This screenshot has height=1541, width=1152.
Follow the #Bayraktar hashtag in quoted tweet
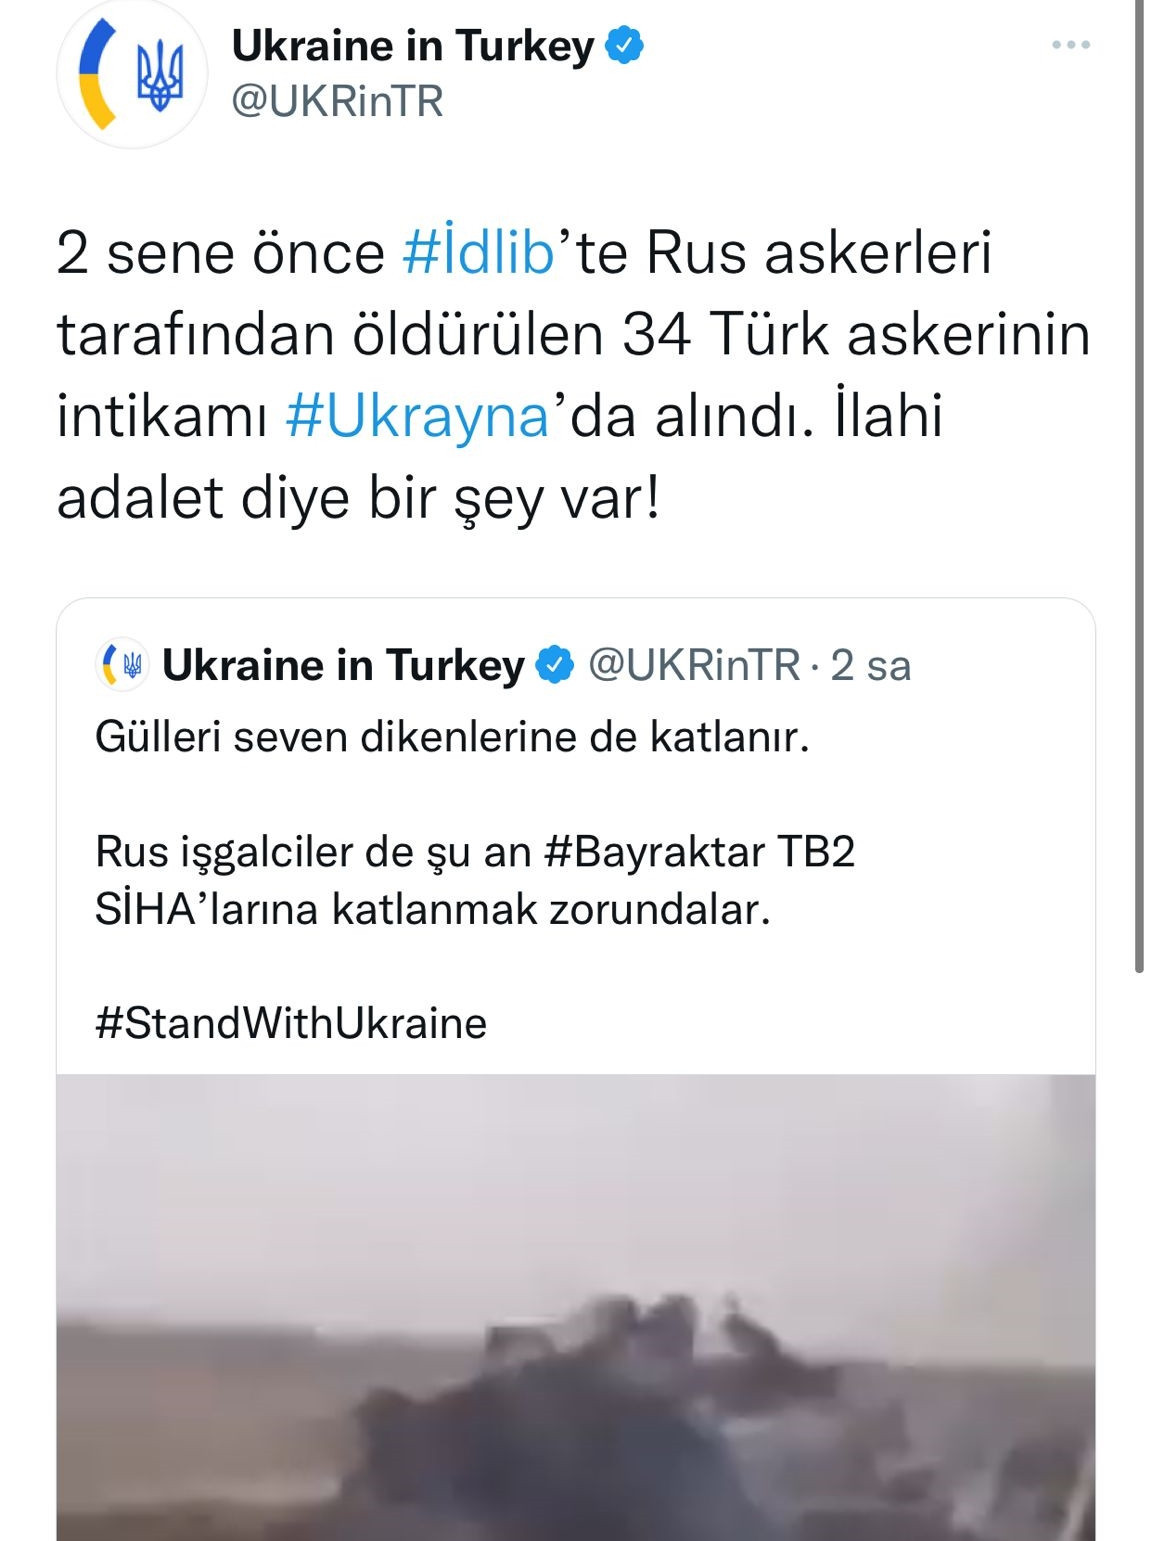coord(655,852)
